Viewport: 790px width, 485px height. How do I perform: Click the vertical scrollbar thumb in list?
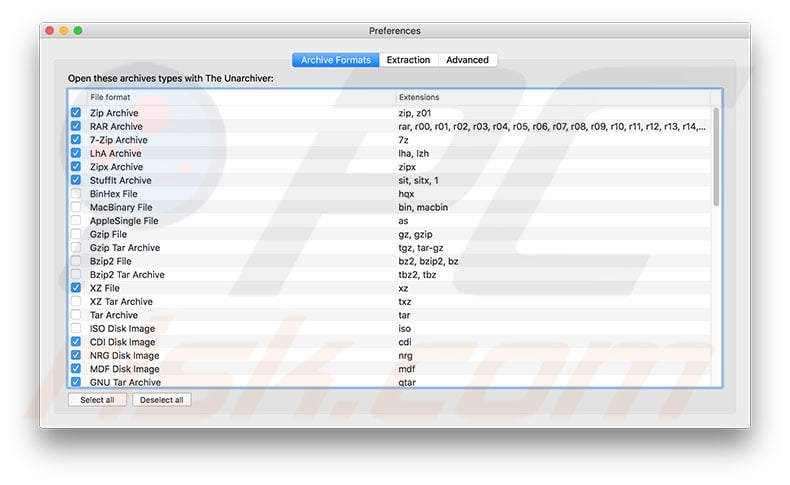click(x=716, y=157)
